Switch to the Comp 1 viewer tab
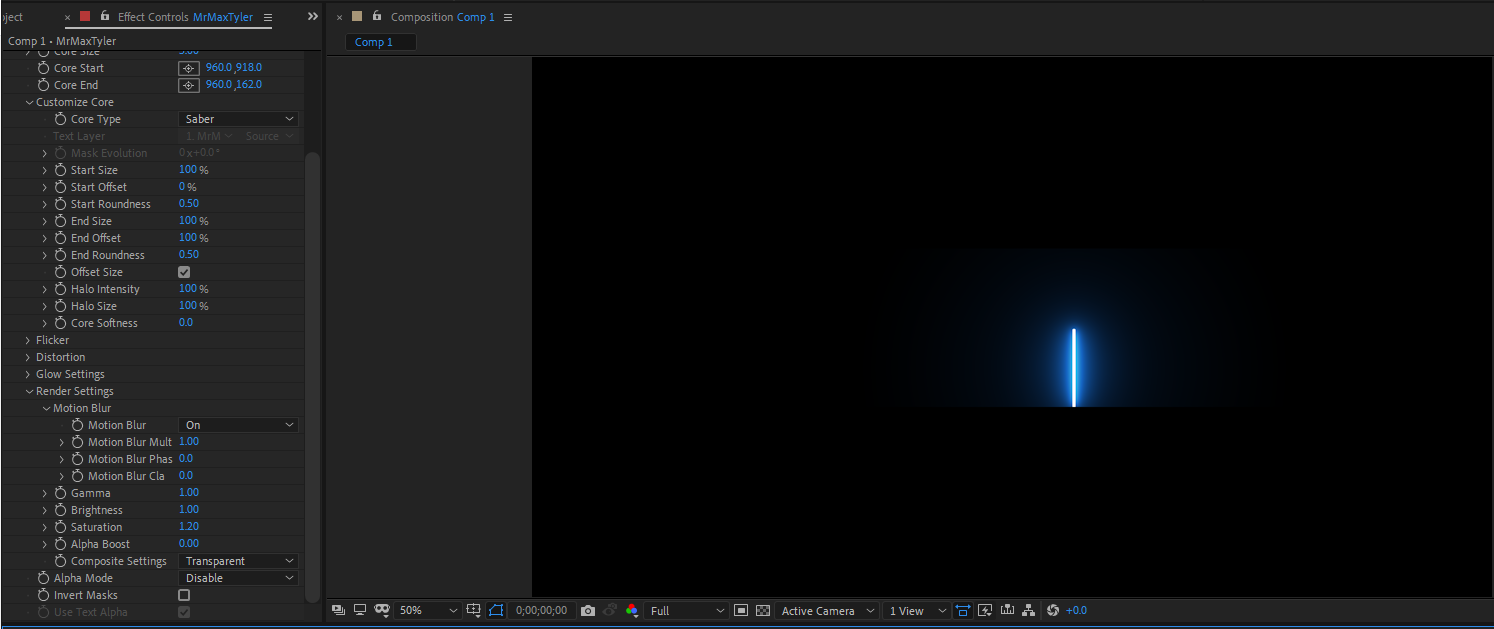1494x629 pixels. [380, 41]
